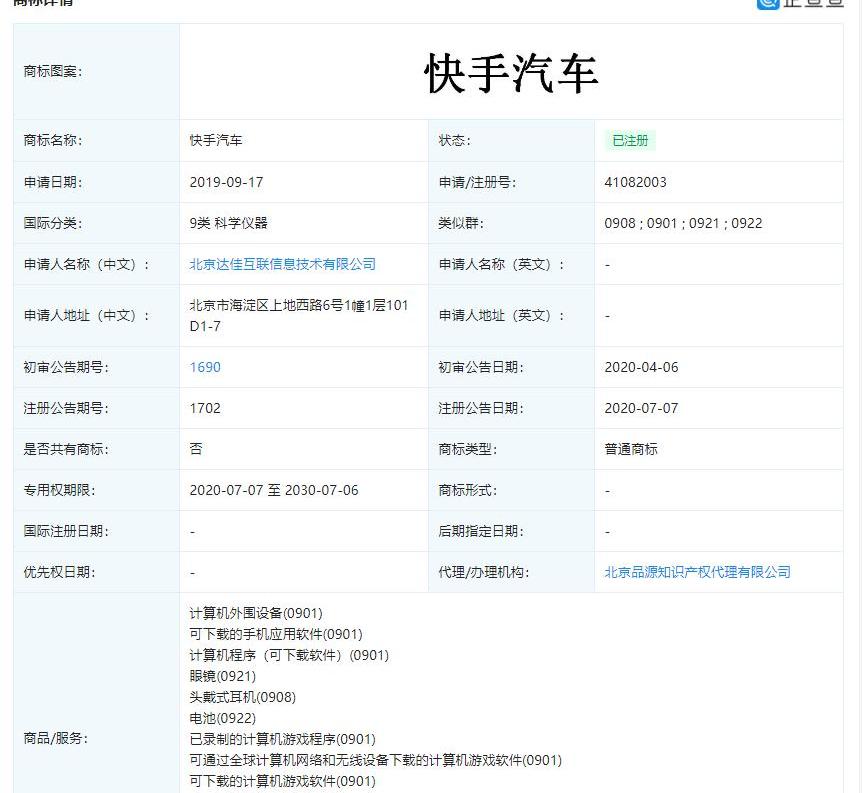Click the green 已注册 status badge

point(629,141)
